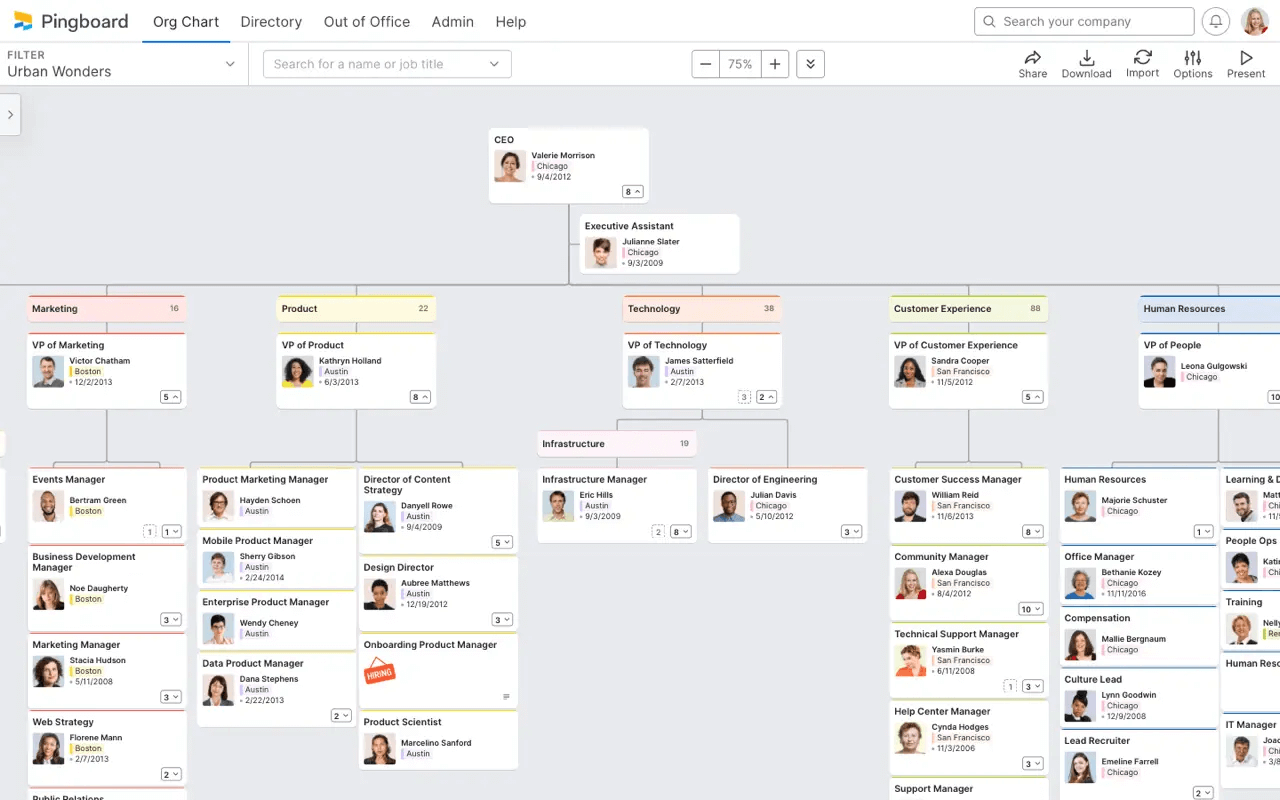Open the name or job title search dropdown
Viewport: 1280px width, 800px height.
coord(387,64)
